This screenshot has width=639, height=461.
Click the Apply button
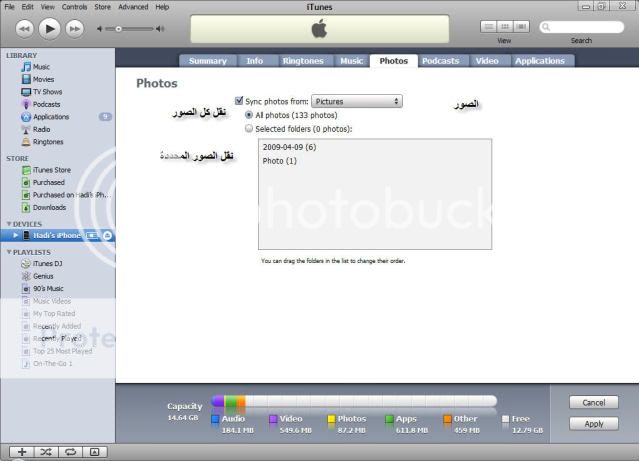pos(594,424)
